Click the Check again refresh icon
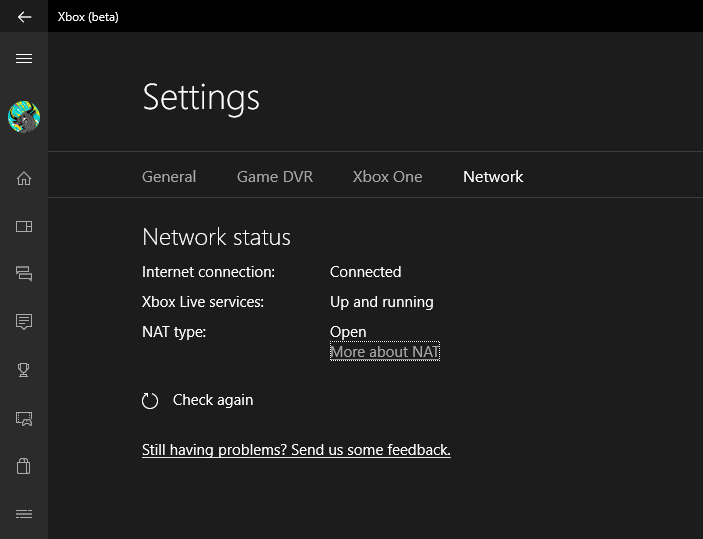 click(x=150, y=401)
